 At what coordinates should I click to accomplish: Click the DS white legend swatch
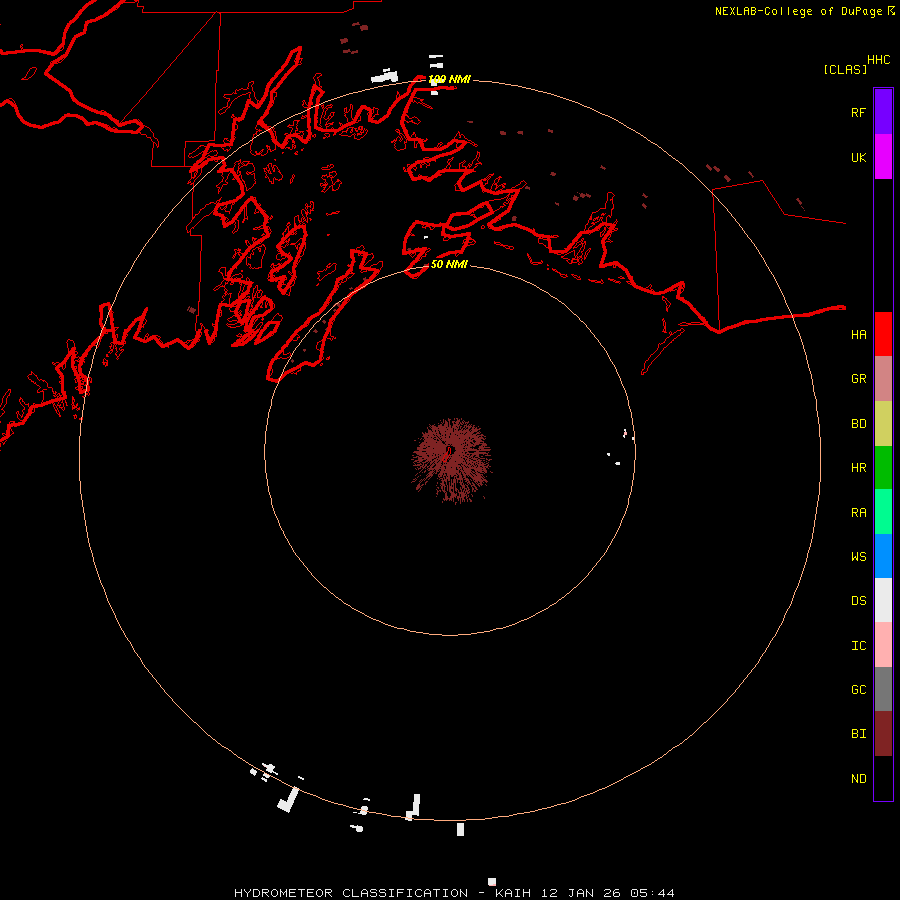coord(883,600)
